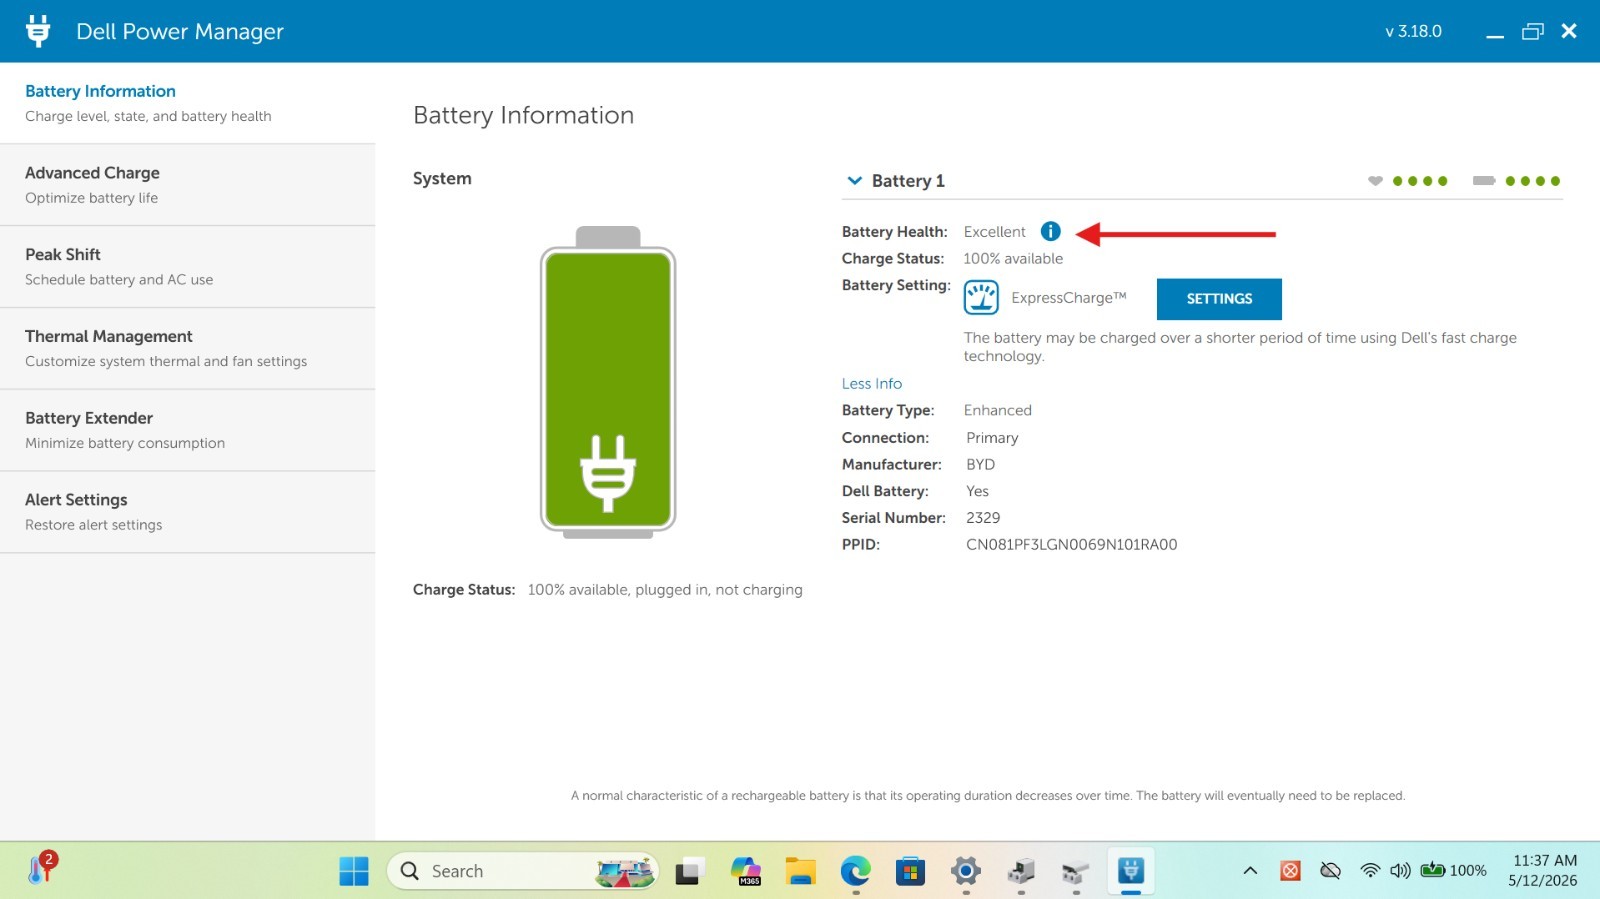Click the '100% available' value beside Battery Setting
The height and width of the screenshot is (899, 1600).
coord(1013,259)
